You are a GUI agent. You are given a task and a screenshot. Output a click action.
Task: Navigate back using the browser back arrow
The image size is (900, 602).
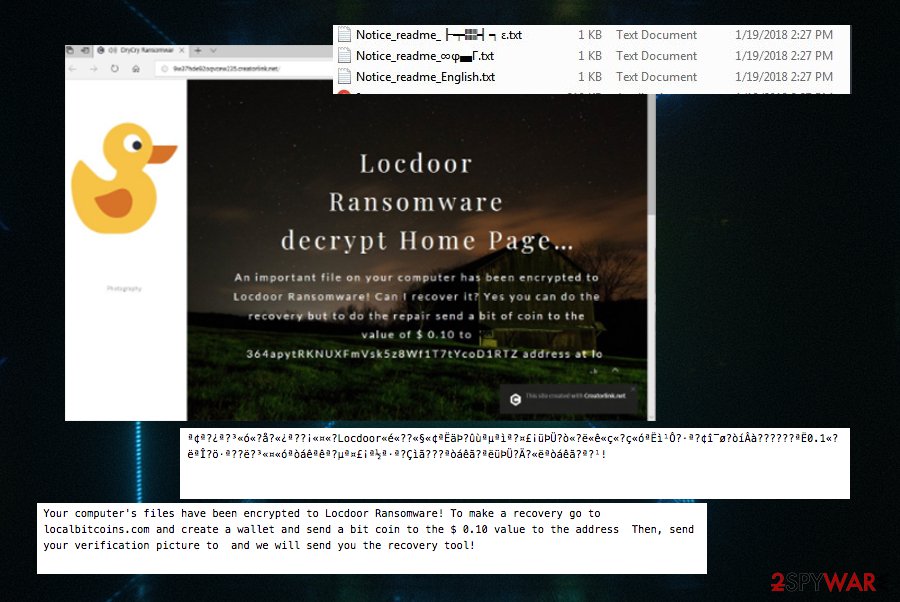coord(71,67)
